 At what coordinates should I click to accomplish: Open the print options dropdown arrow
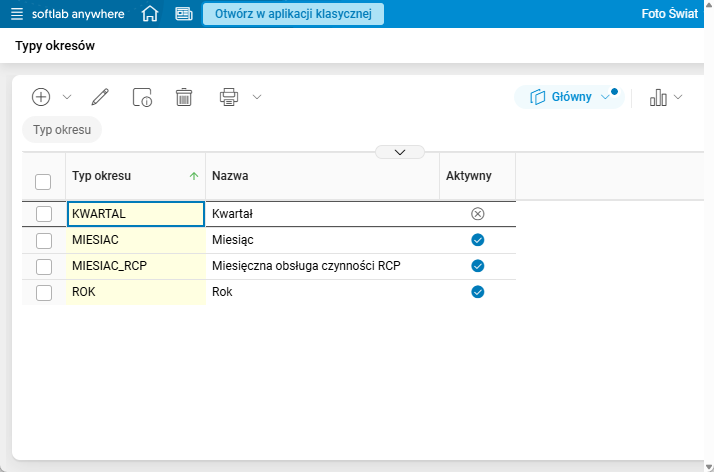coord(257,97)
